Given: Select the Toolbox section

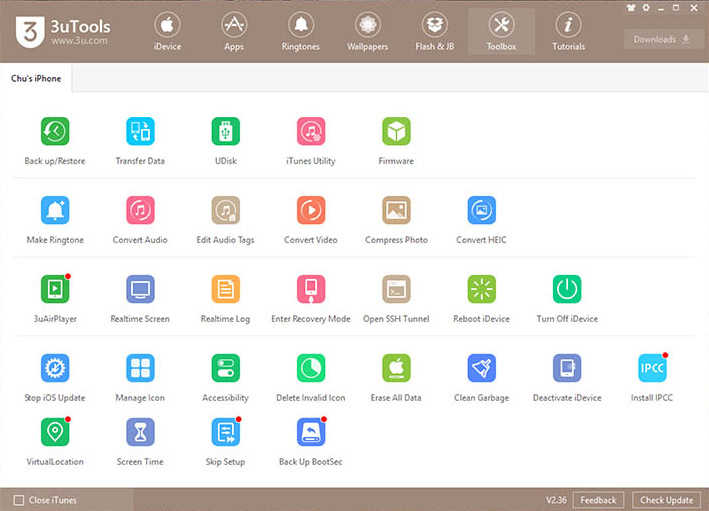Looking at the screenshot, I should click(501, 32).
